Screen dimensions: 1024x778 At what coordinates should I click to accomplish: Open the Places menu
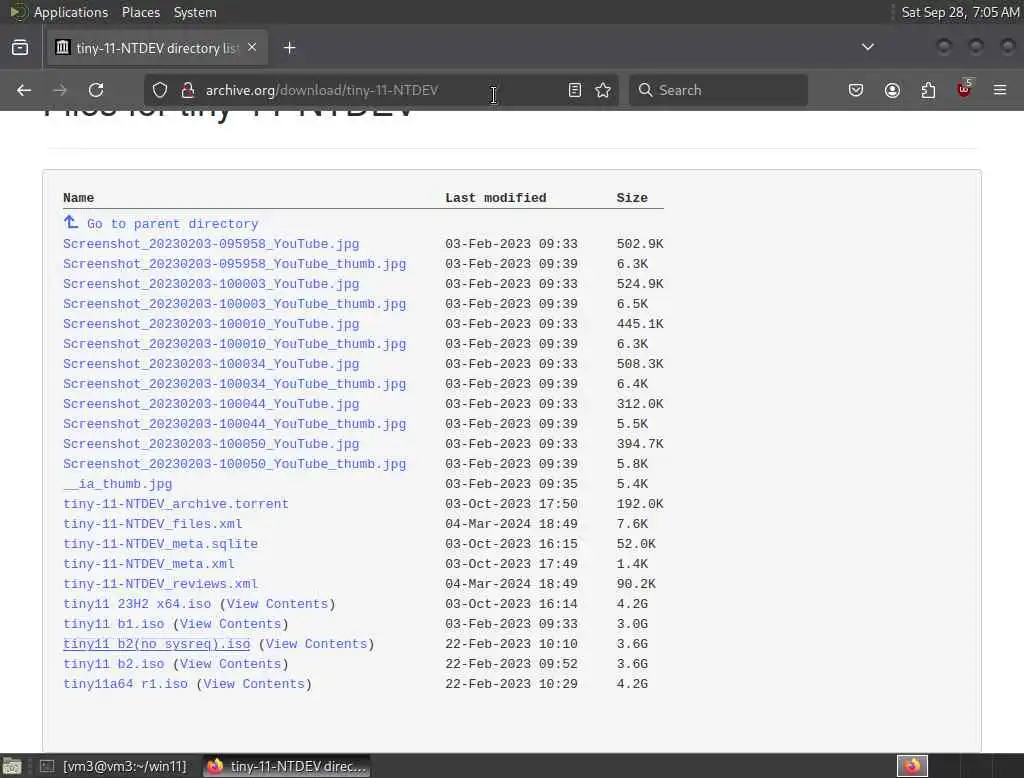coord(141,12)
